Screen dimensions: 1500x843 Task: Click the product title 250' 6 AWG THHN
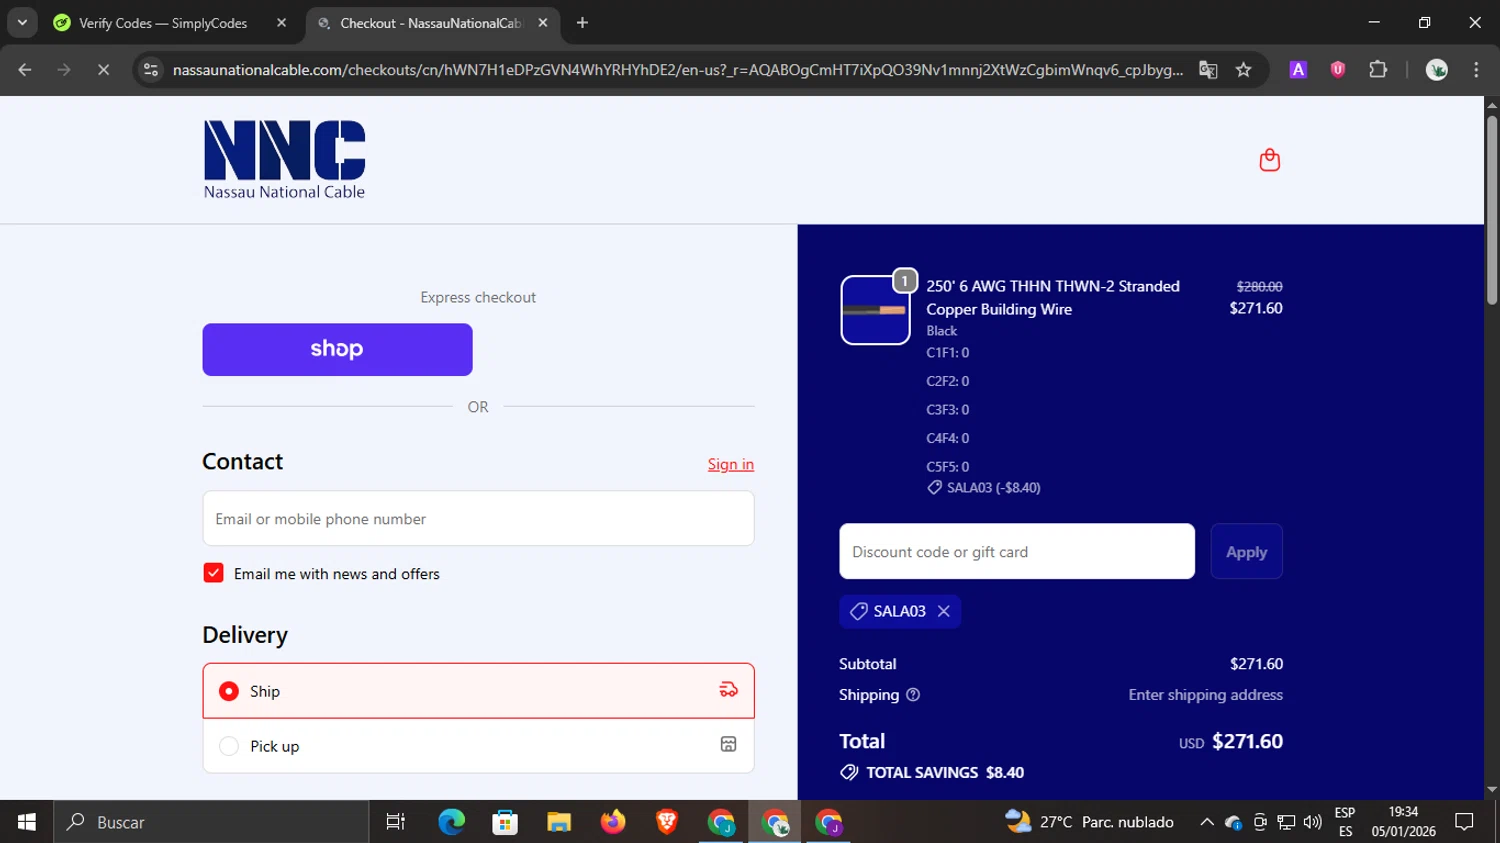[x=1052, y=297]
